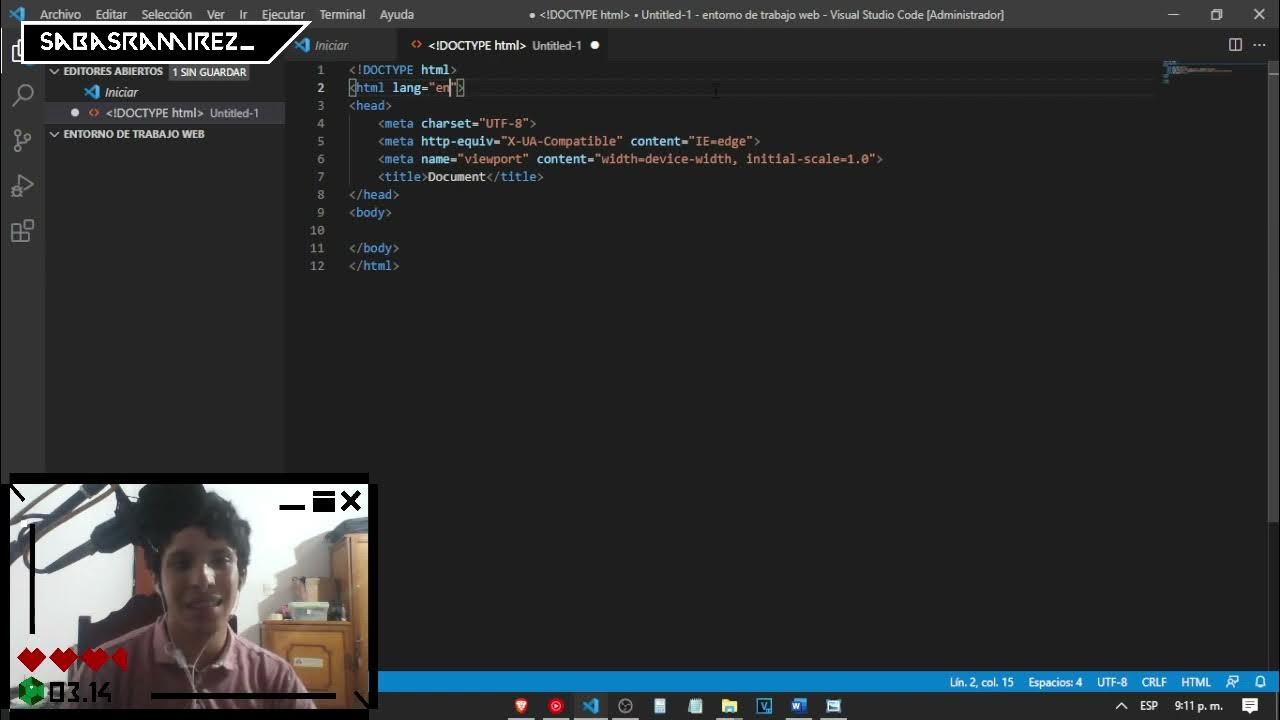Click the unsaved dot on Untitled-1 tab
Viewport: 1280px width, 720px height.
pos(595,45)
